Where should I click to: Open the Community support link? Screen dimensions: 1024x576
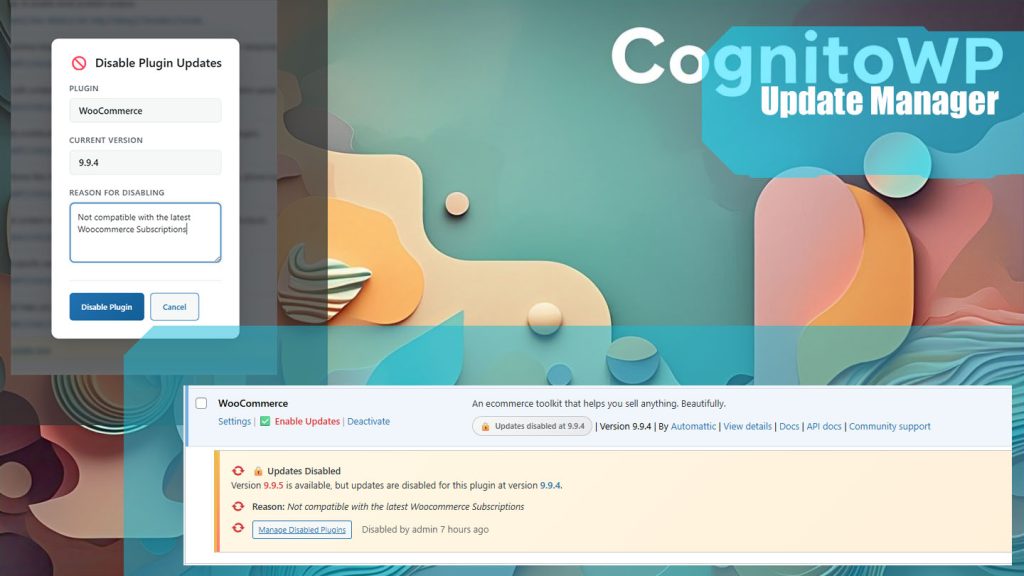[889, 426]
